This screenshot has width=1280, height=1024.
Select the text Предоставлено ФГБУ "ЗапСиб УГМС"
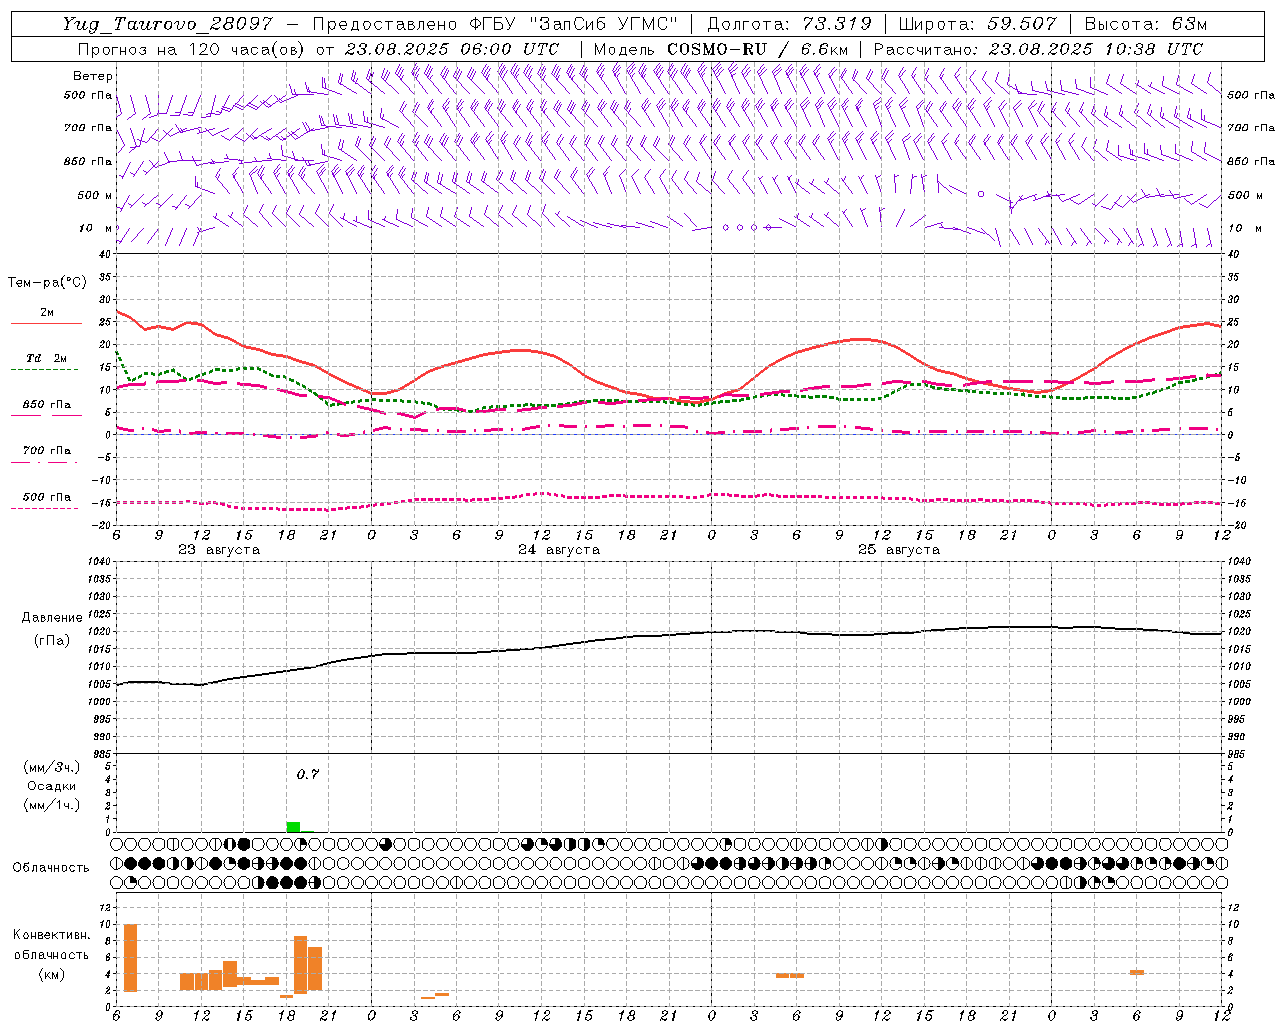(x=495, y=24)
